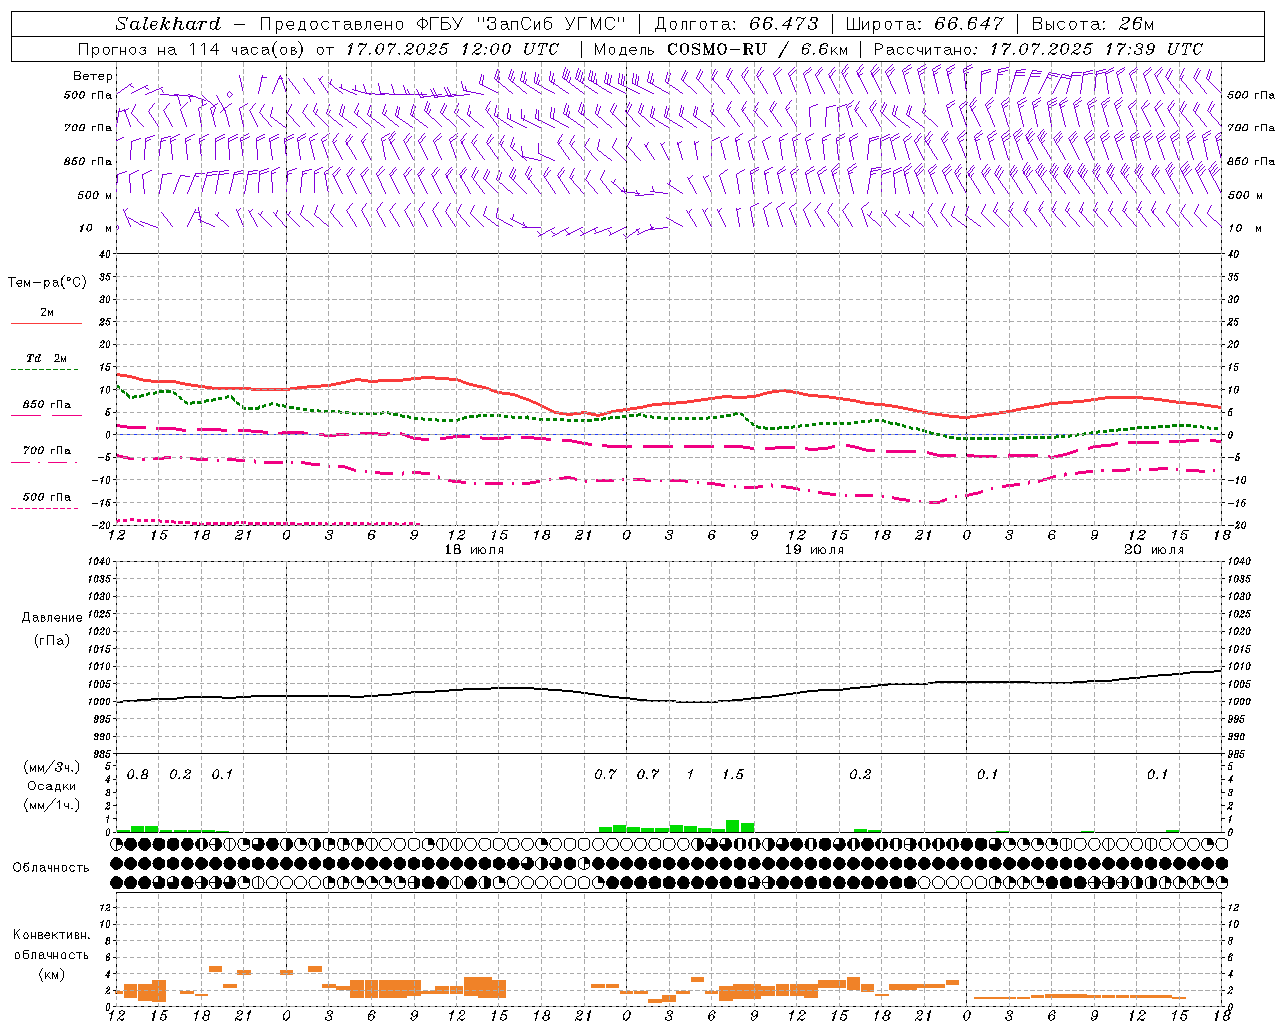Image resolution: width=1280 pixels, height=1024 pixels.
Task: Click the (гПа) unit under Давление
Action: click(x=52, y=640)
